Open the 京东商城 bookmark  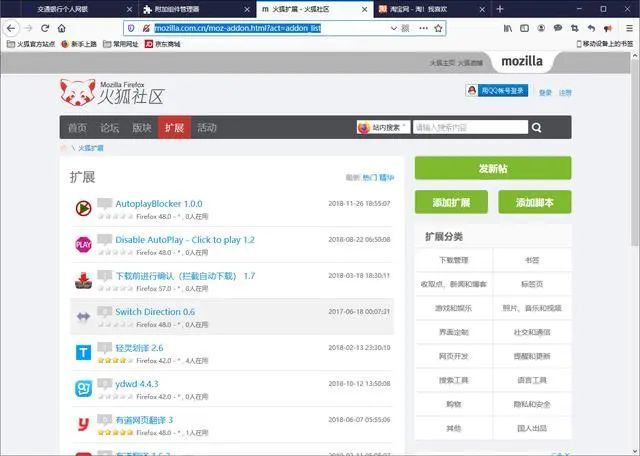point(163,44)
